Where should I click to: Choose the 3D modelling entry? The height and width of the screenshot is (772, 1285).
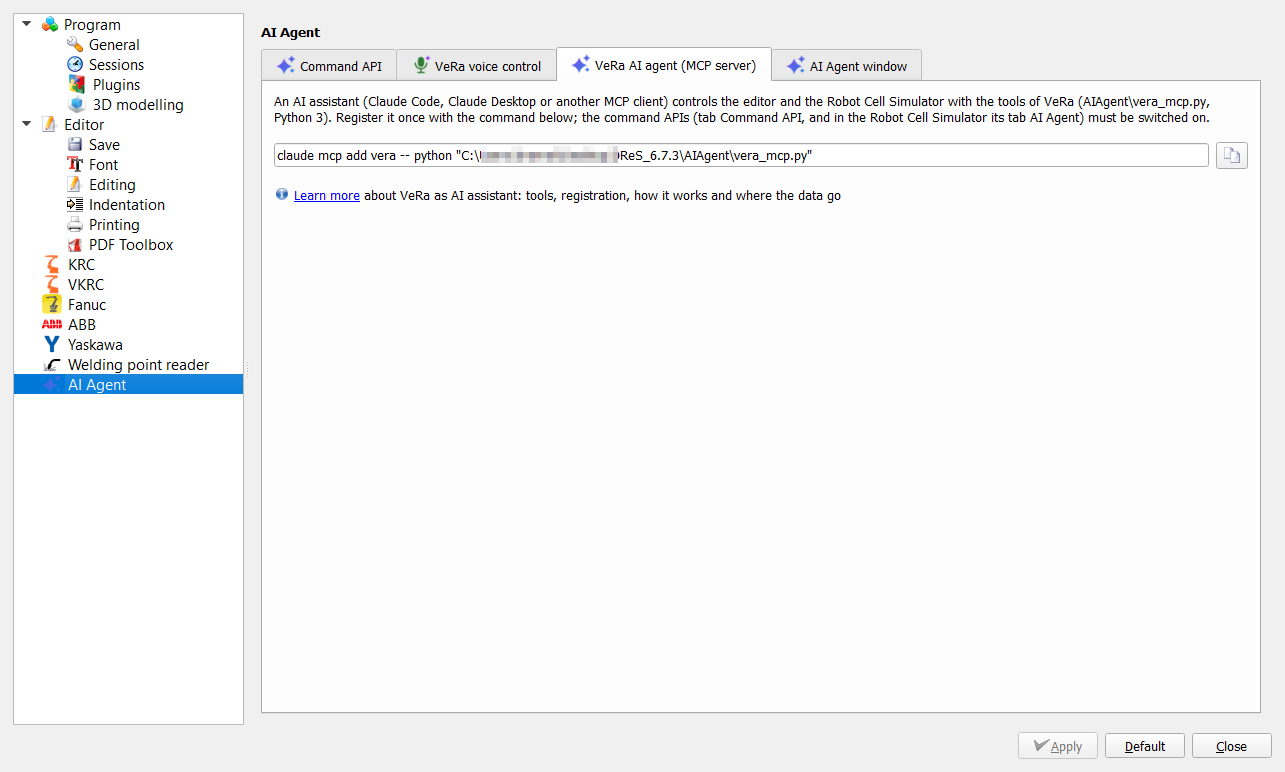(138, 104)
